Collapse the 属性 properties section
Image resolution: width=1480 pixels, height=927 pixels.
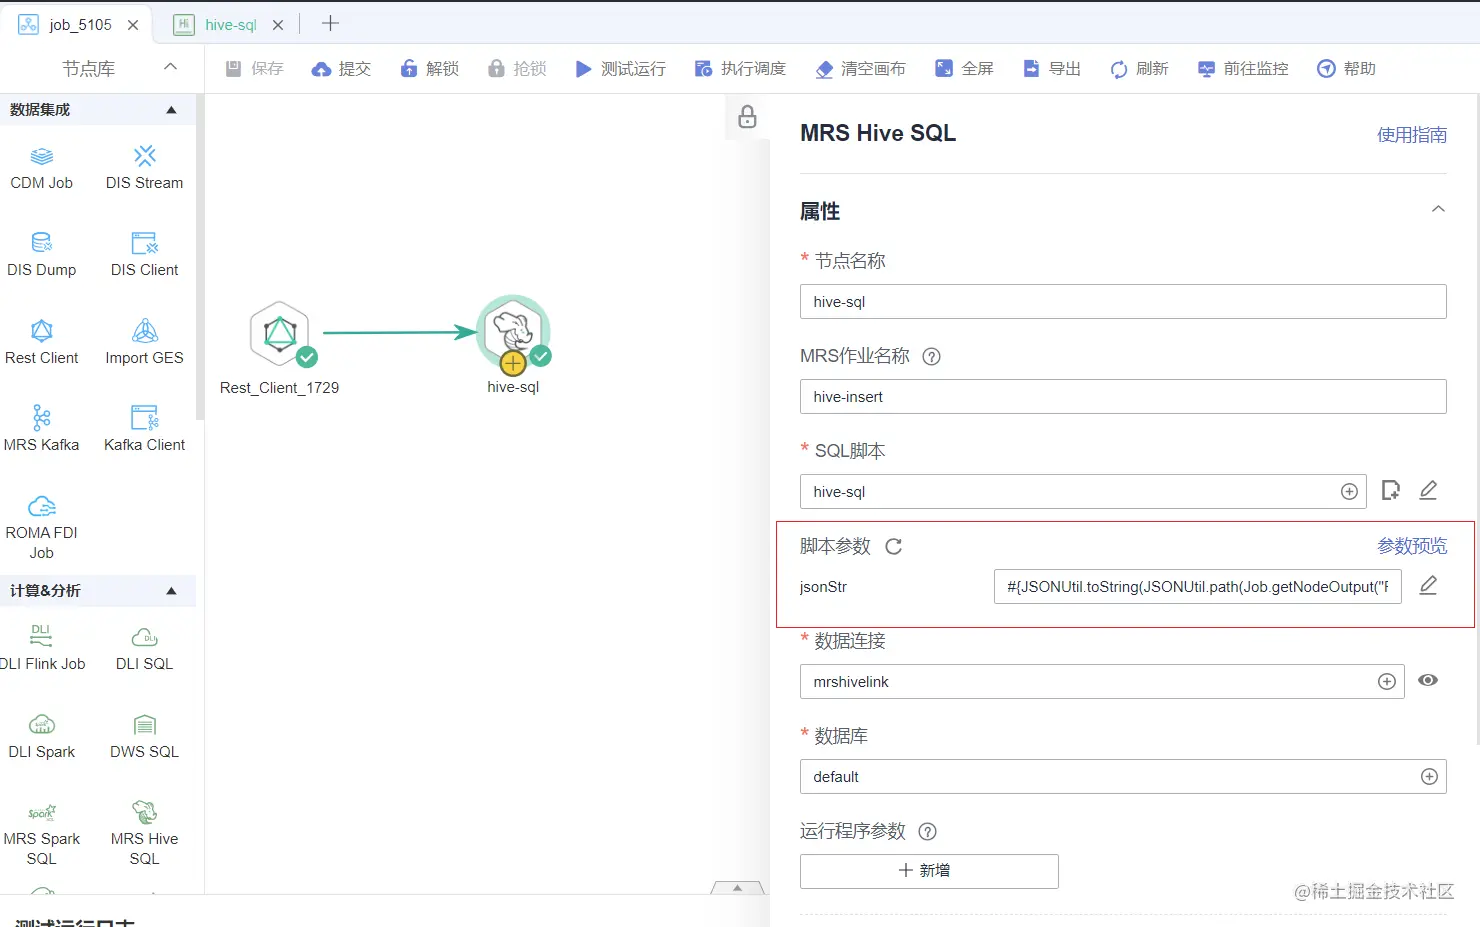1438,209
